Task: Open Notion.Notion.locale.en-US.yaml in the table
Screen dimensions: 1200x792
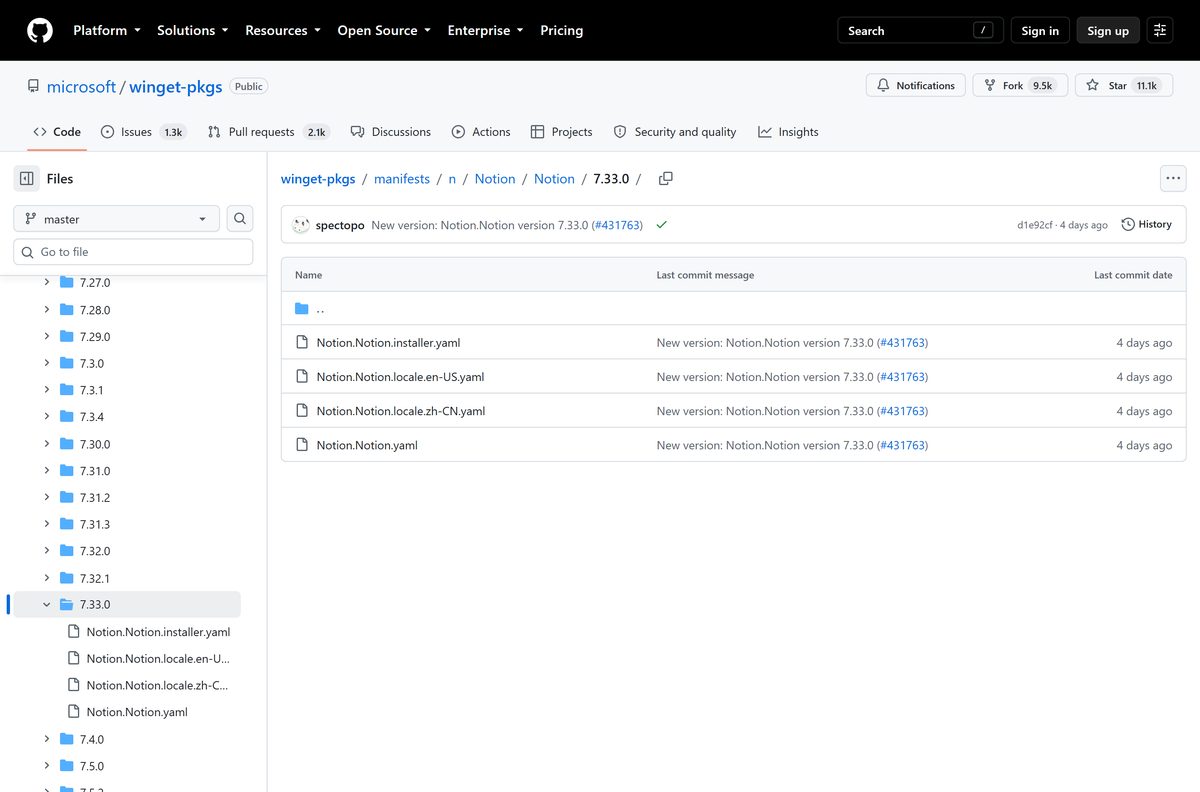Action: pos(400,377)
